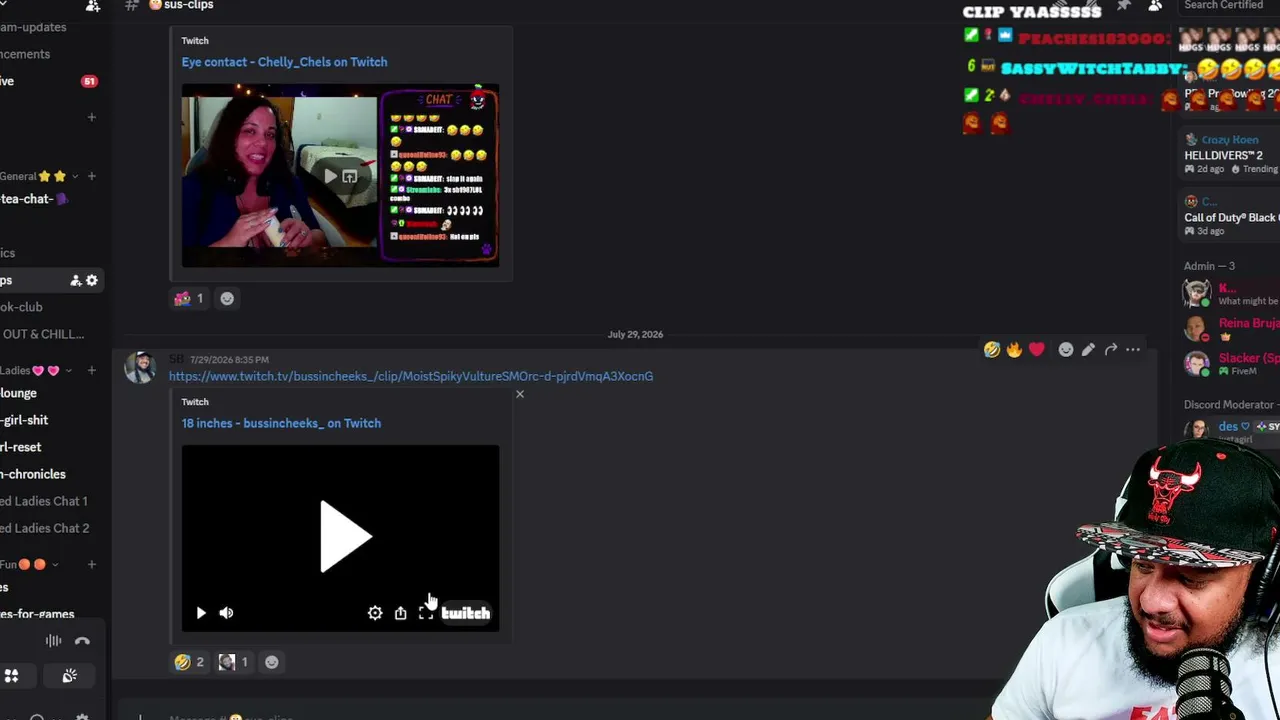This screenshot has width=1280, height=720.
Task: Add a reaction under the Eye contact embed
Action: pos(227,298)
